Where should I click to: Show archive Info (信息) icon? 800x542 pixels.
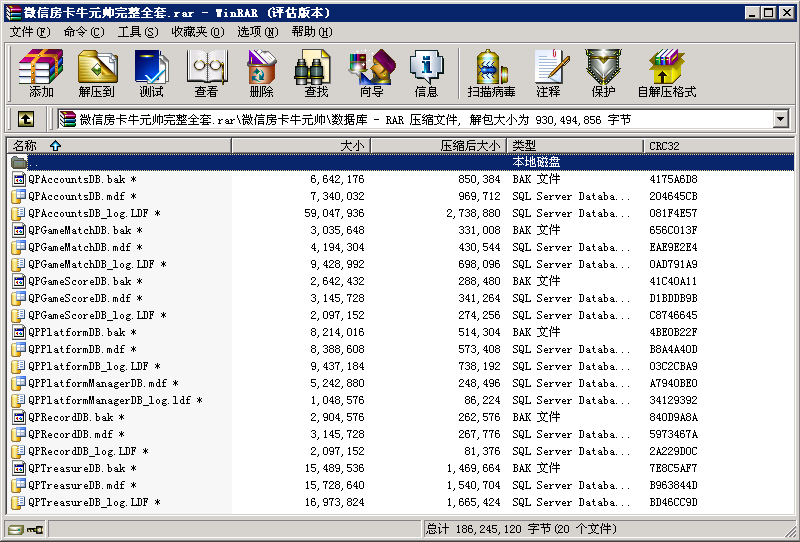tap(426, 73)
